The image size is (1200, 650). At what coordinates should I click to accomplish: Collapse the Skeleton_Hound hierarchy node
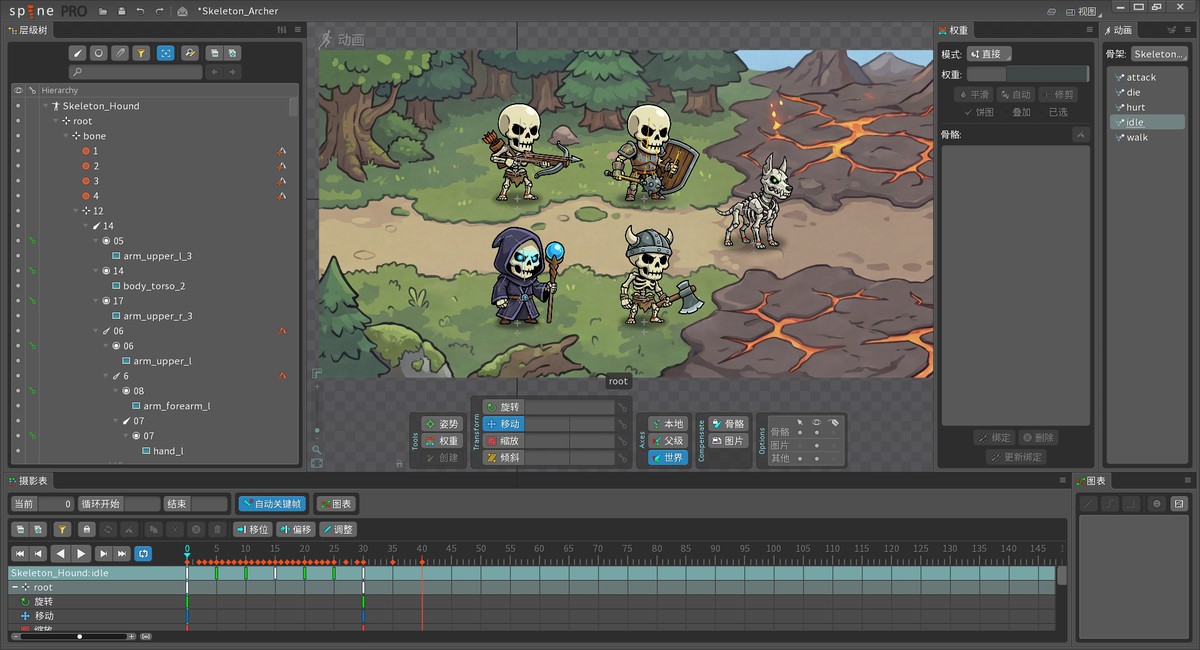(43, 105)
